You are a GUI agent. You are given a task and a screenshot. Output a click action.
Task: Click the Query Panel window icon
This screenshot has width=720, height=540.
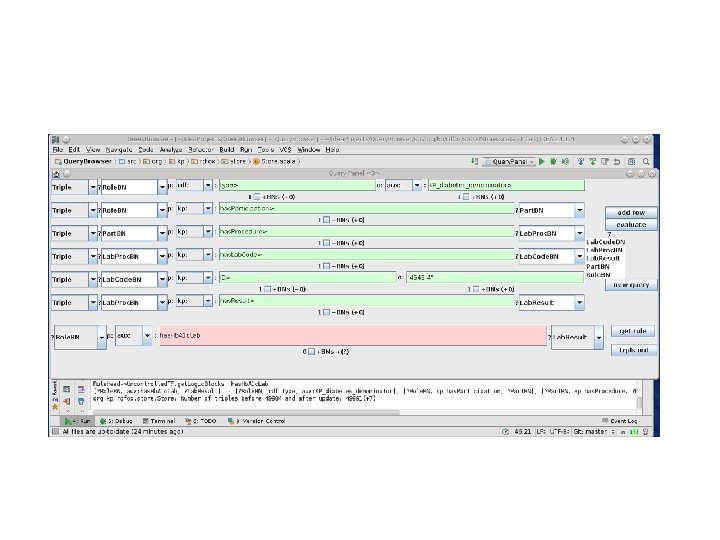click(56, 174)
